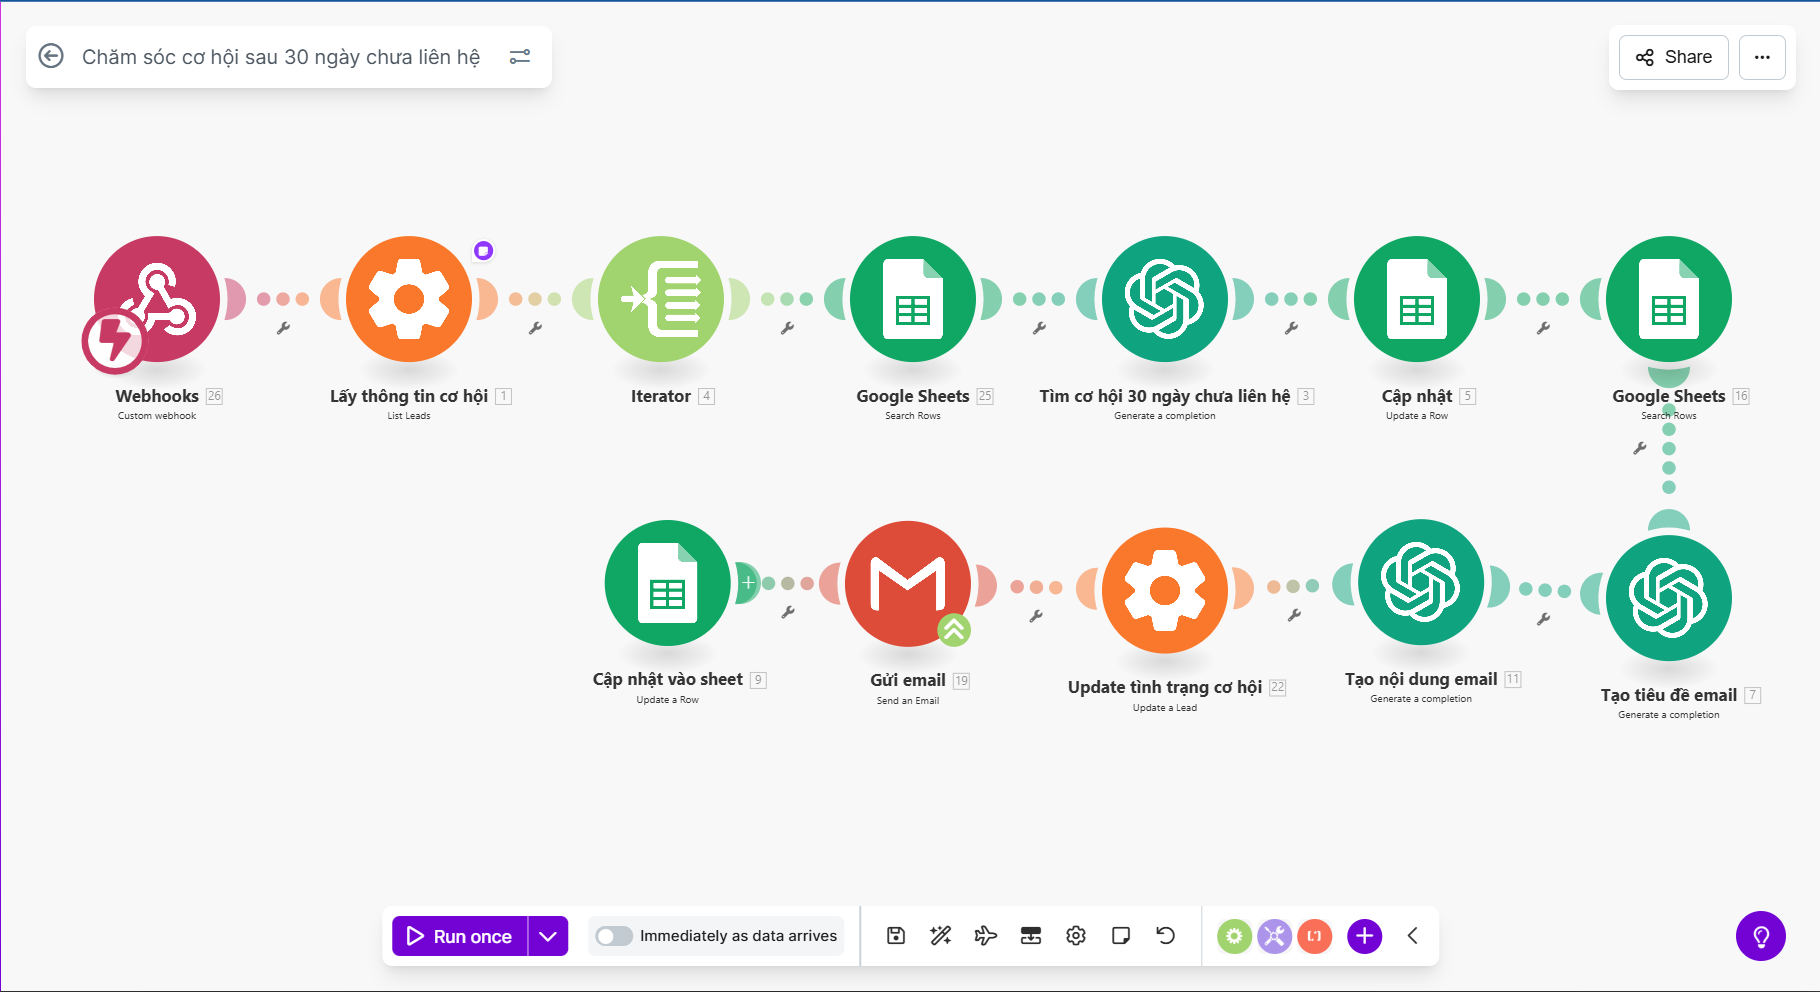Image resolution: width=1820 pixels, height=992 pixels.
Task: Open 'Tìm cơ hội 30 ngày chưa liên hệ' OpenAI module
Action: pyautogui.click(x=1165, y=299)
